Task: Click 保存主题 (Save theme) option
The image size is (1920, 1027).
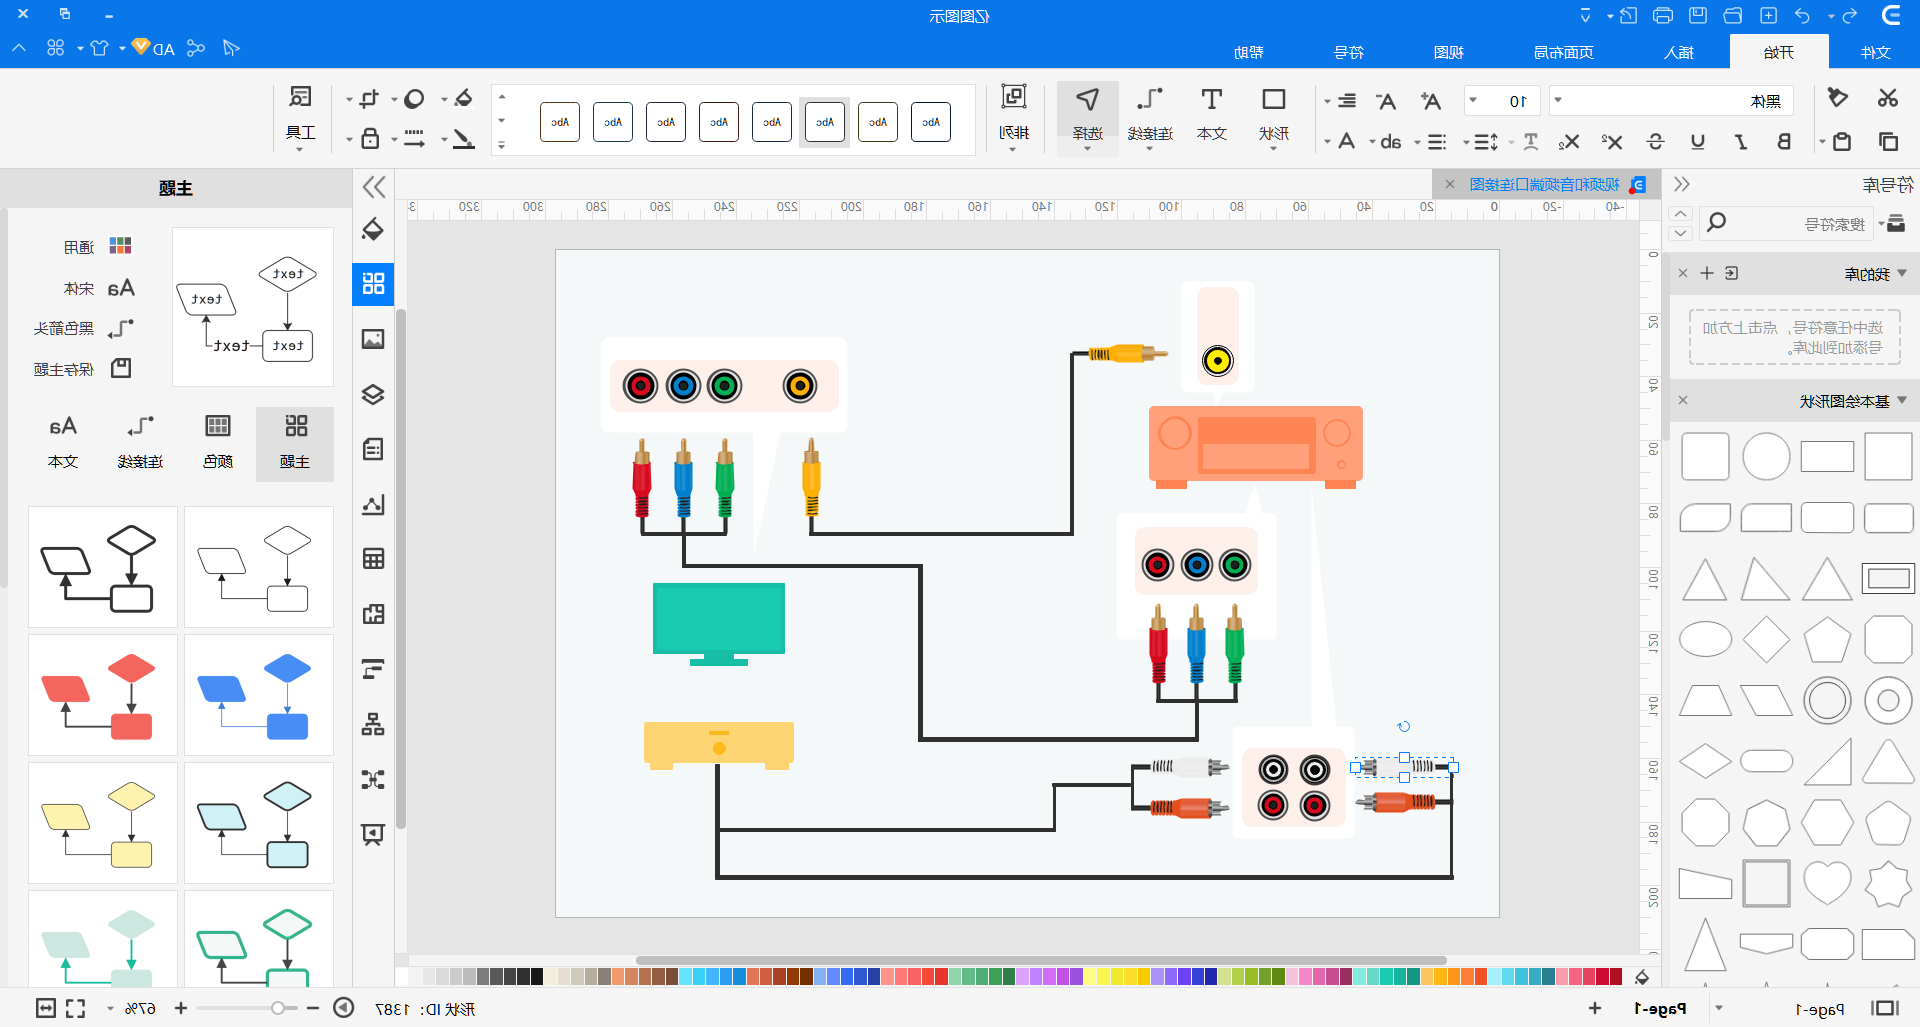Action: coord(82,369)
